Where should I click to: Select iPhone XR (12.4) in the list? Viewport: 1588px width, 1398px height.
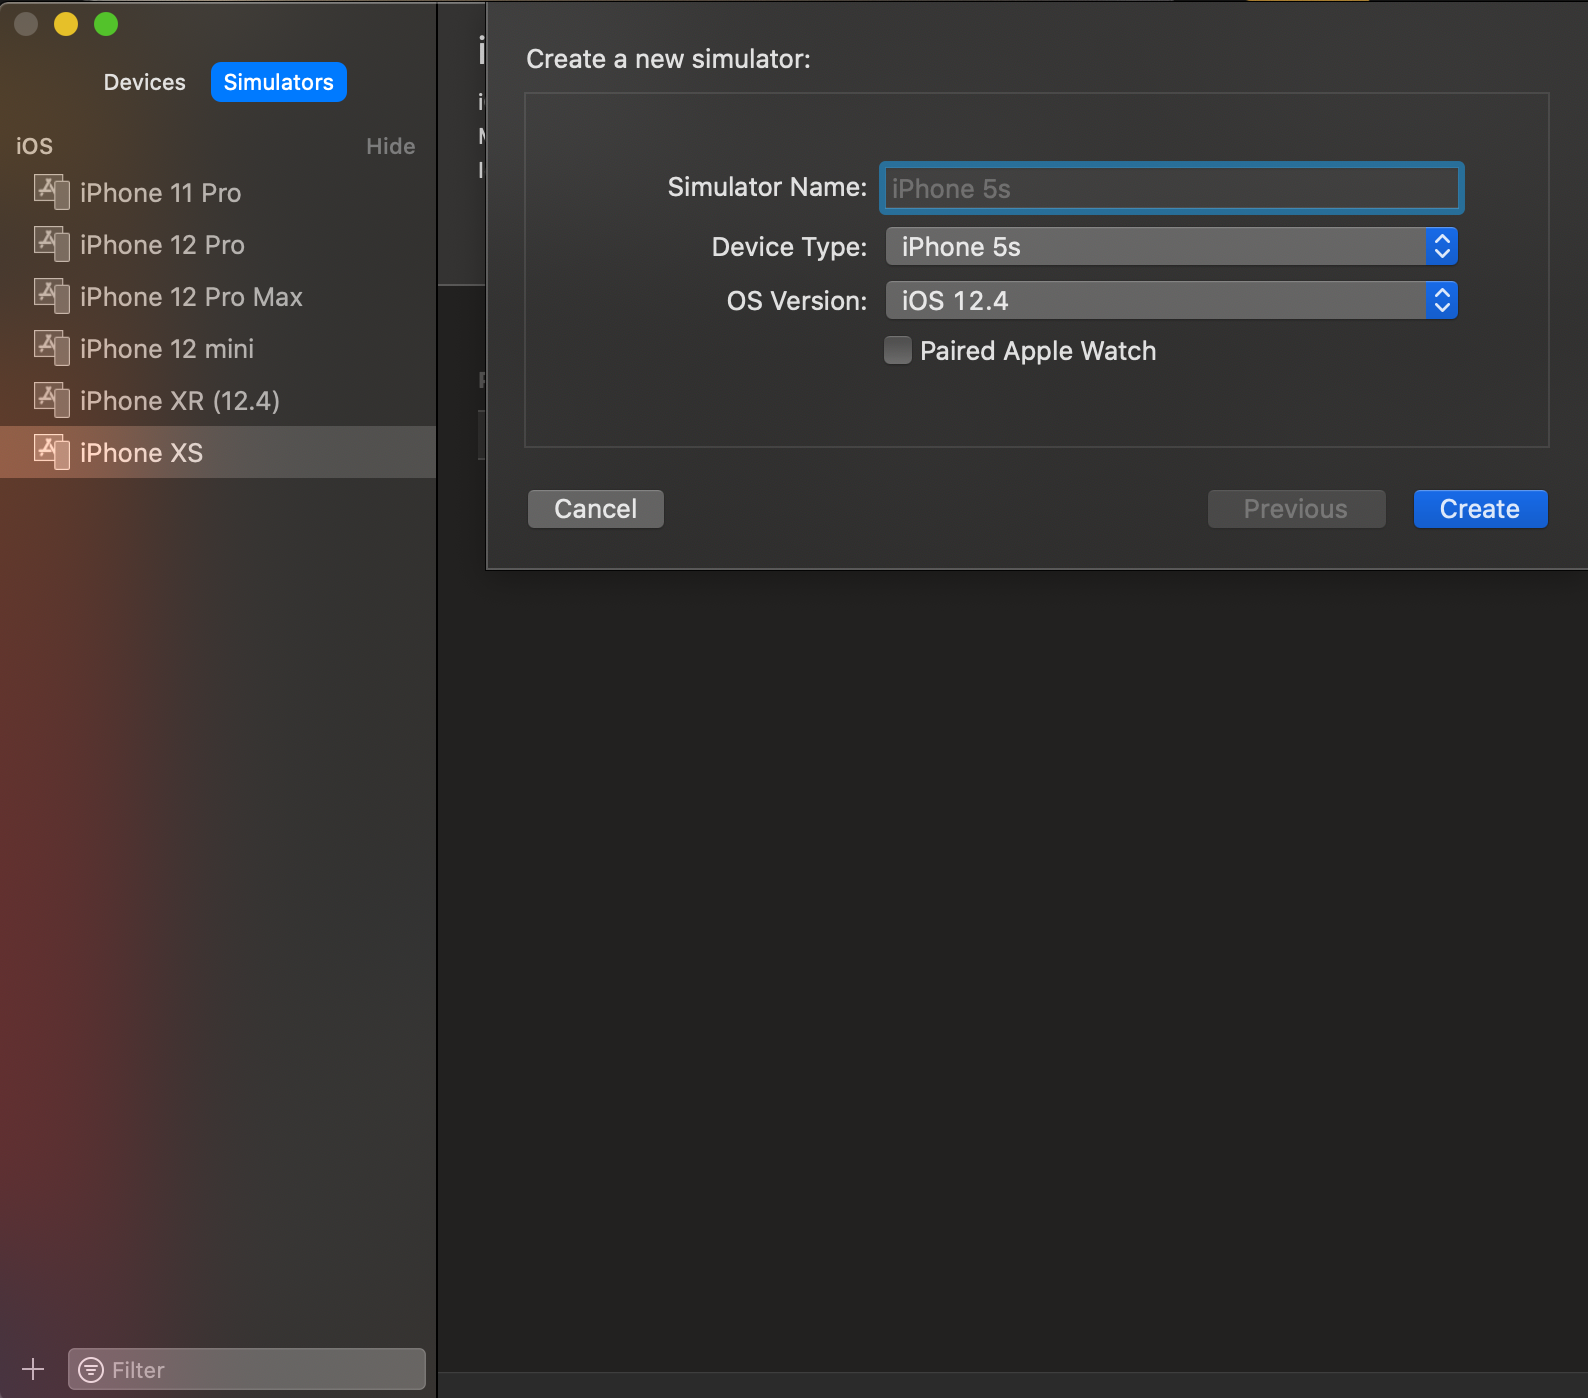(x=218, y=400)
